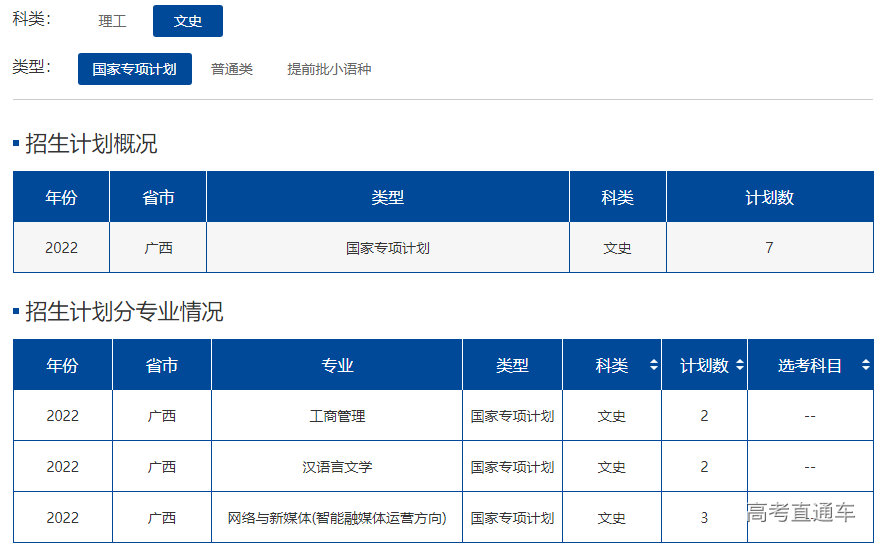Click plan count 7 in overview table
The width and height of the screenshot is (884, 552).
[x=768, y=248]
